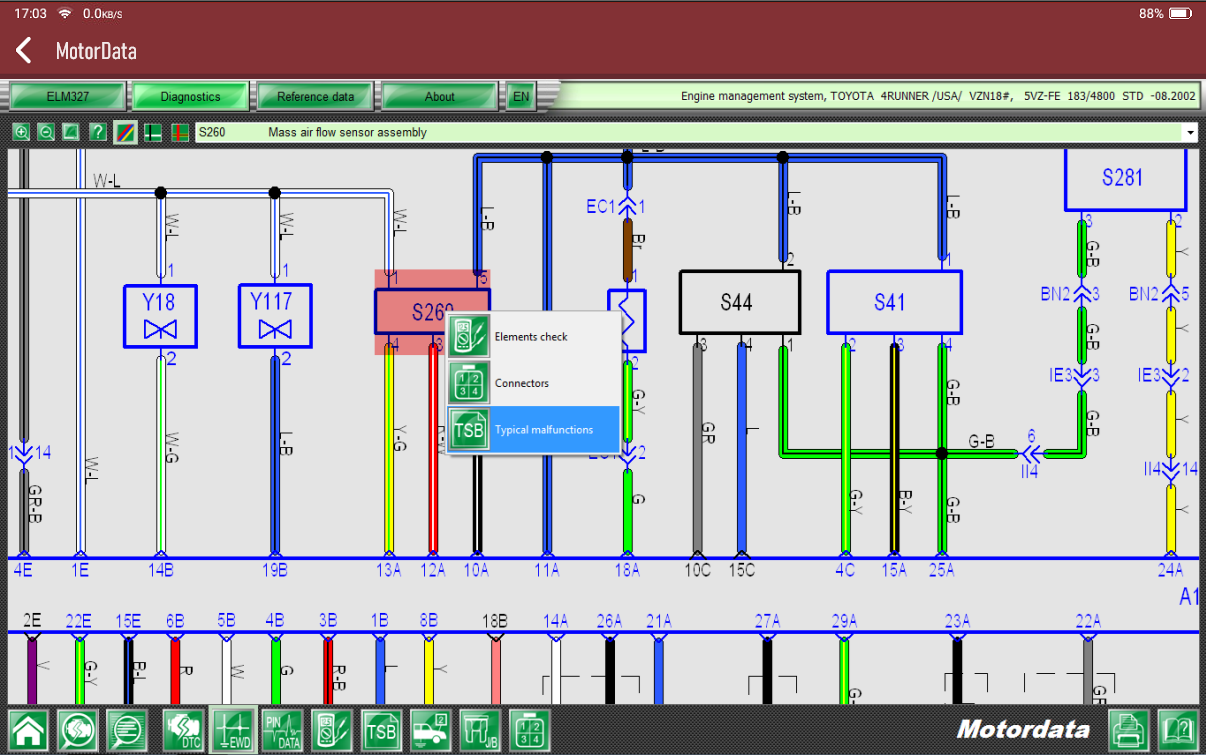Toggle the red line highlight icon
The image size is (1206, 755).
click(x=180, y=132)
